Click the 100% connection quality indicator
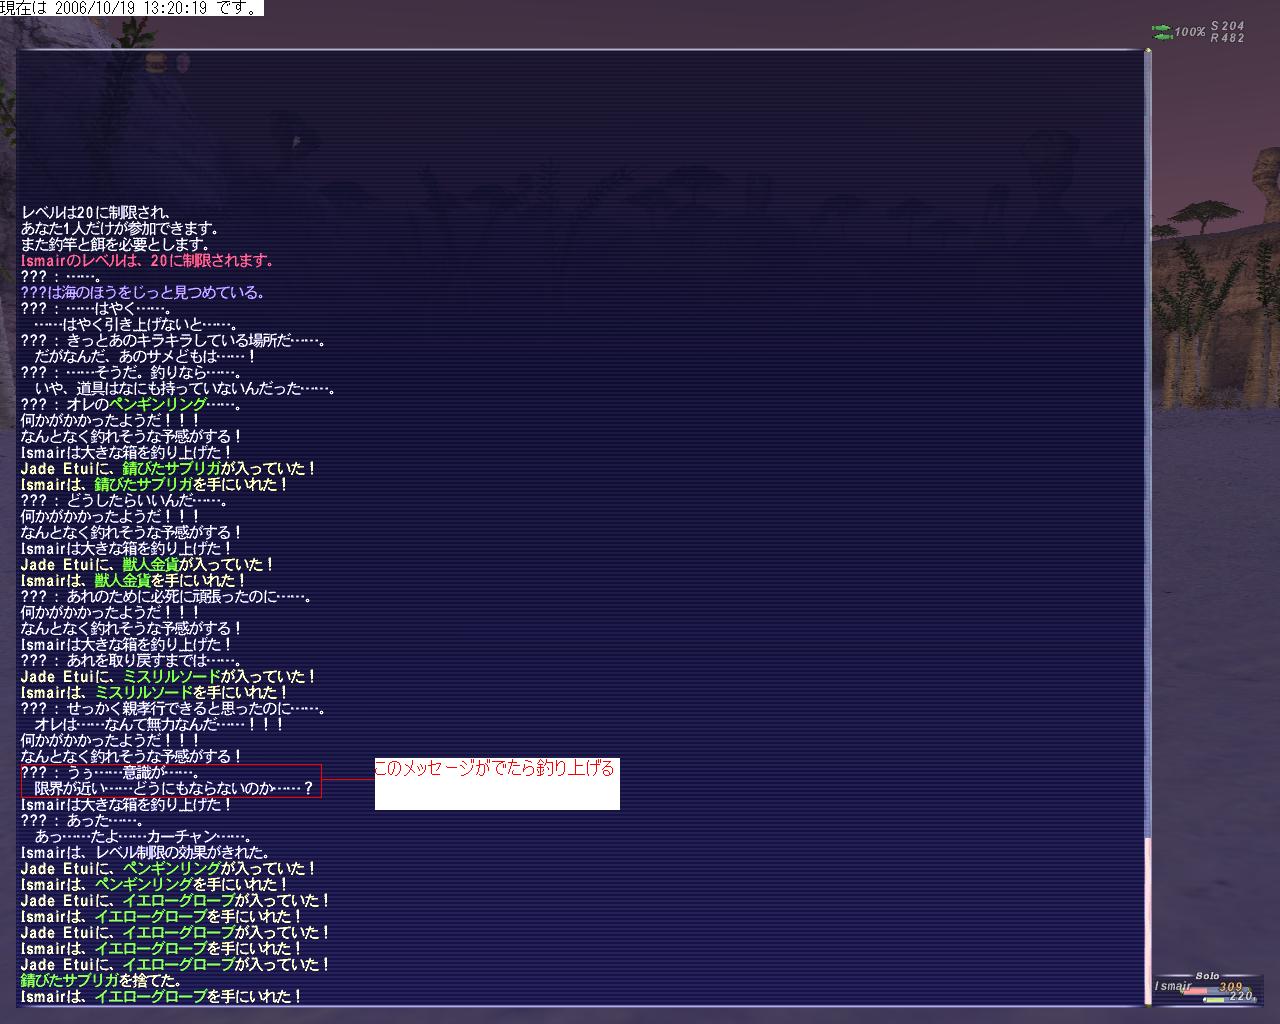The width and height of the screenshot is (1280, 1024). coord(1189,32)
